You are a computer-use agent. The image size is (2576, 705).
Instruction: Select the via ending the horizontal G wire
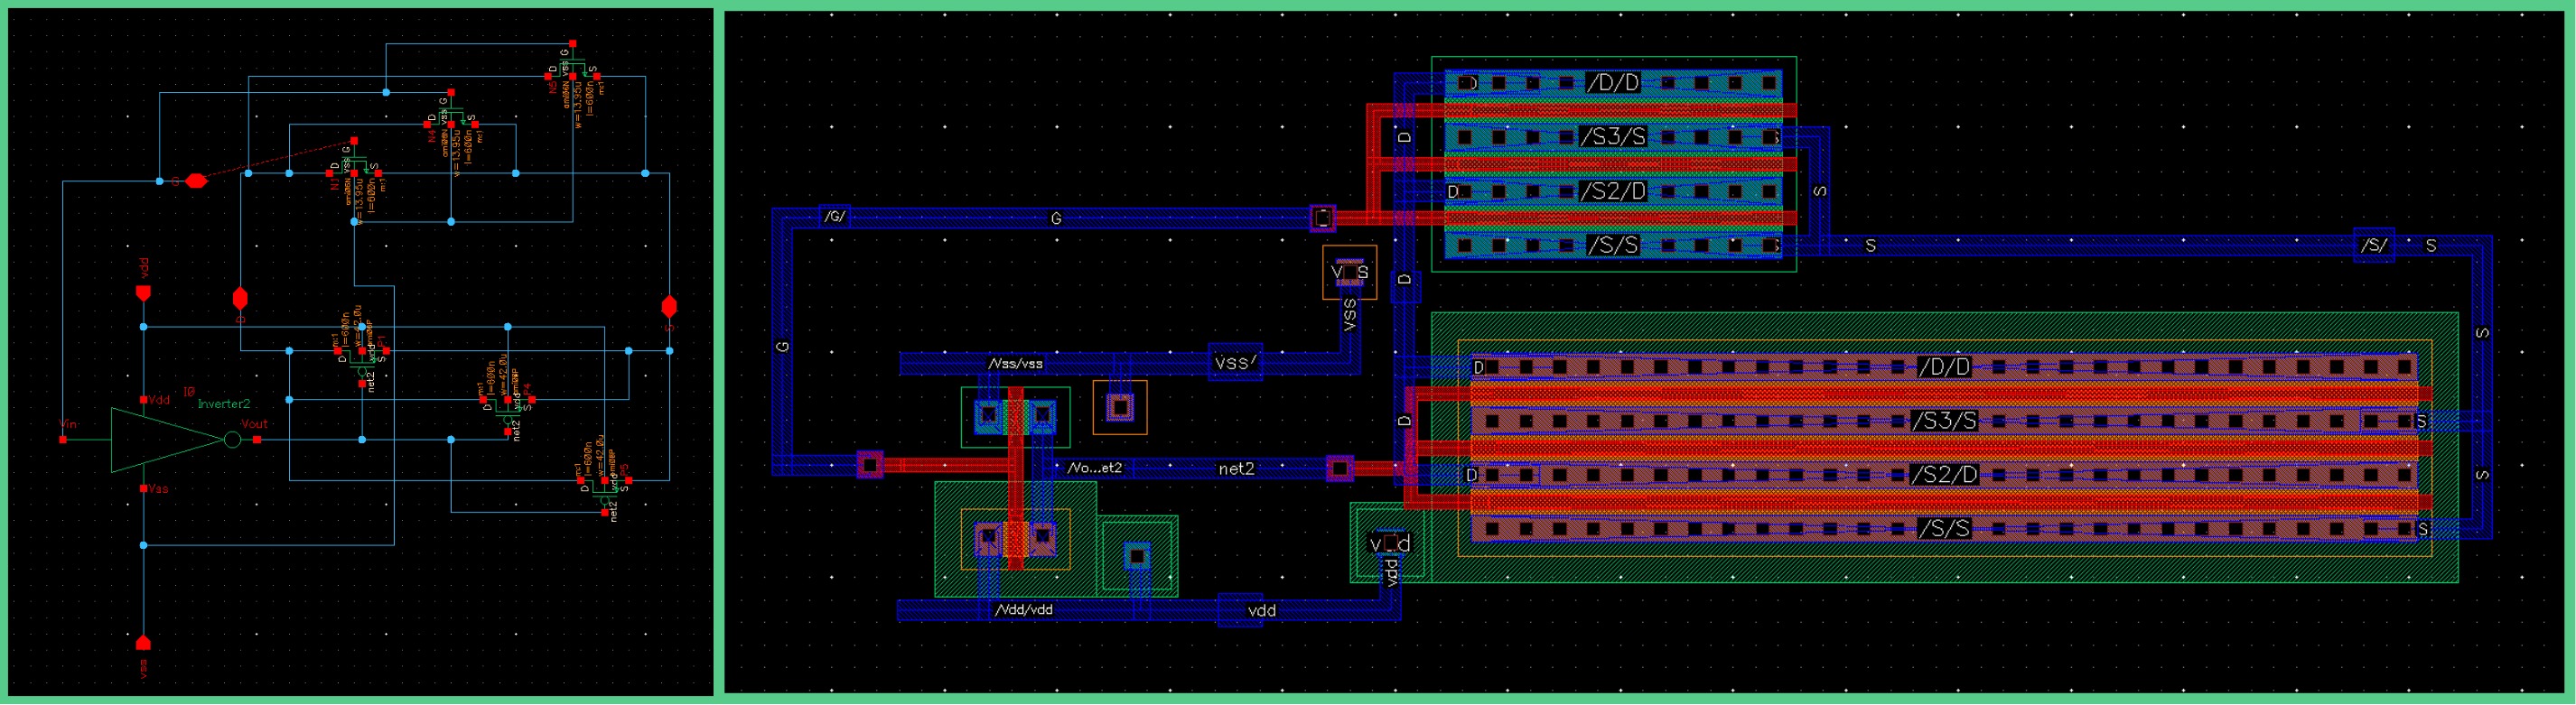(x=1323, y=218)
